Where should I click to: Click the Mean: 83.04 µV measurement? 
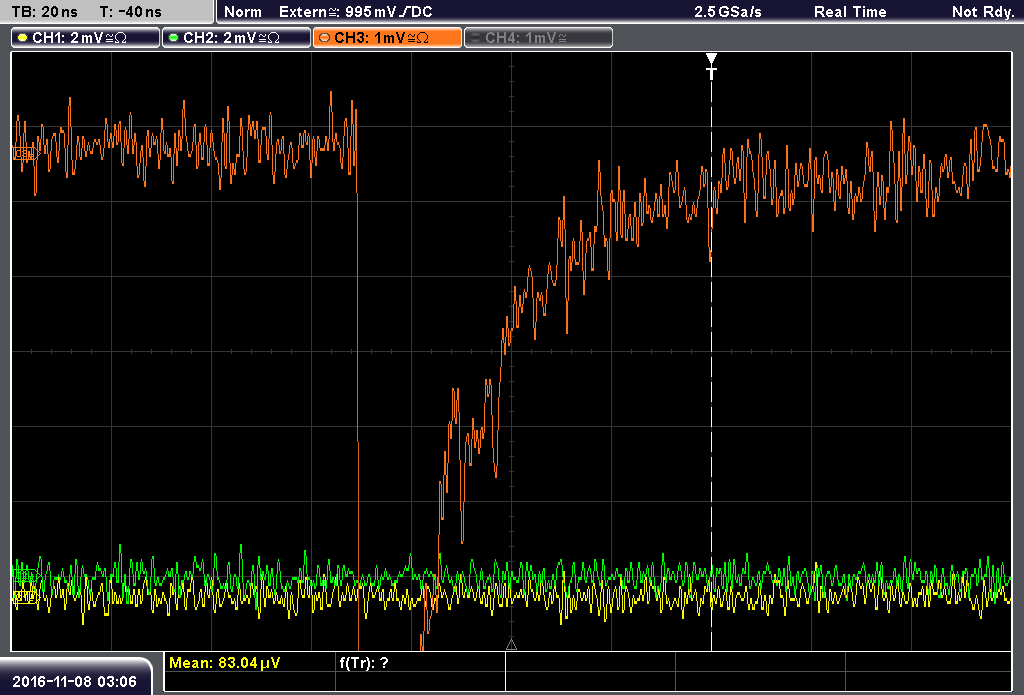tap(225, 663)
